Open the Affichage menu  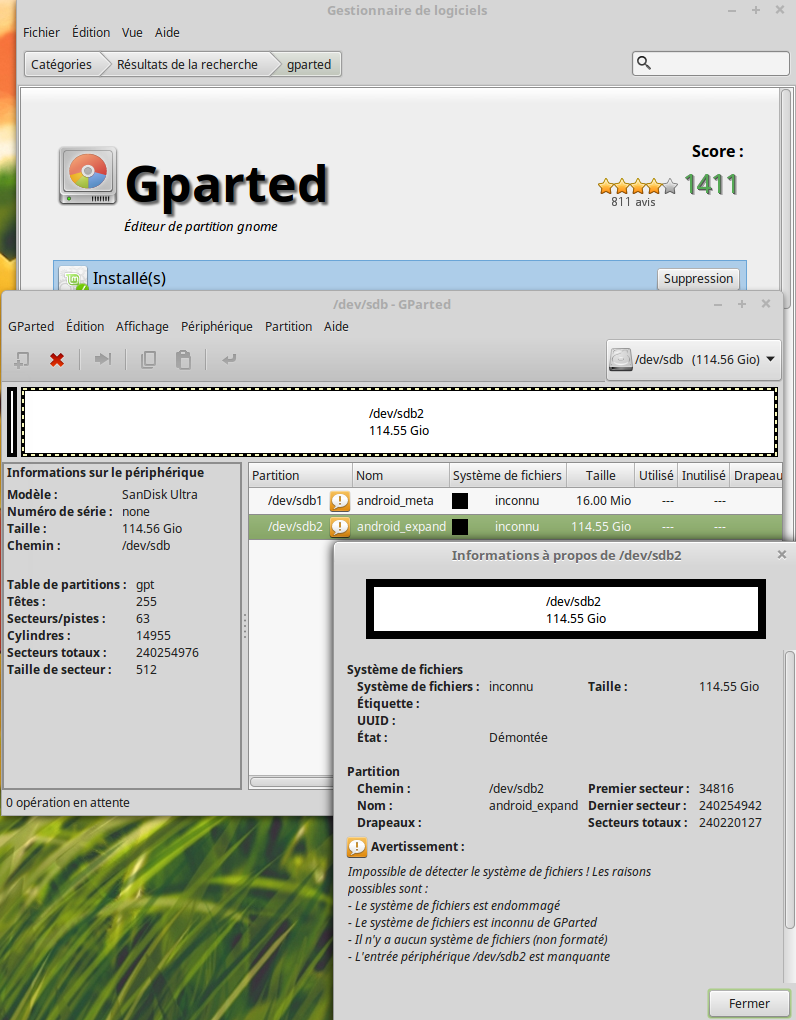click(142, 327)
